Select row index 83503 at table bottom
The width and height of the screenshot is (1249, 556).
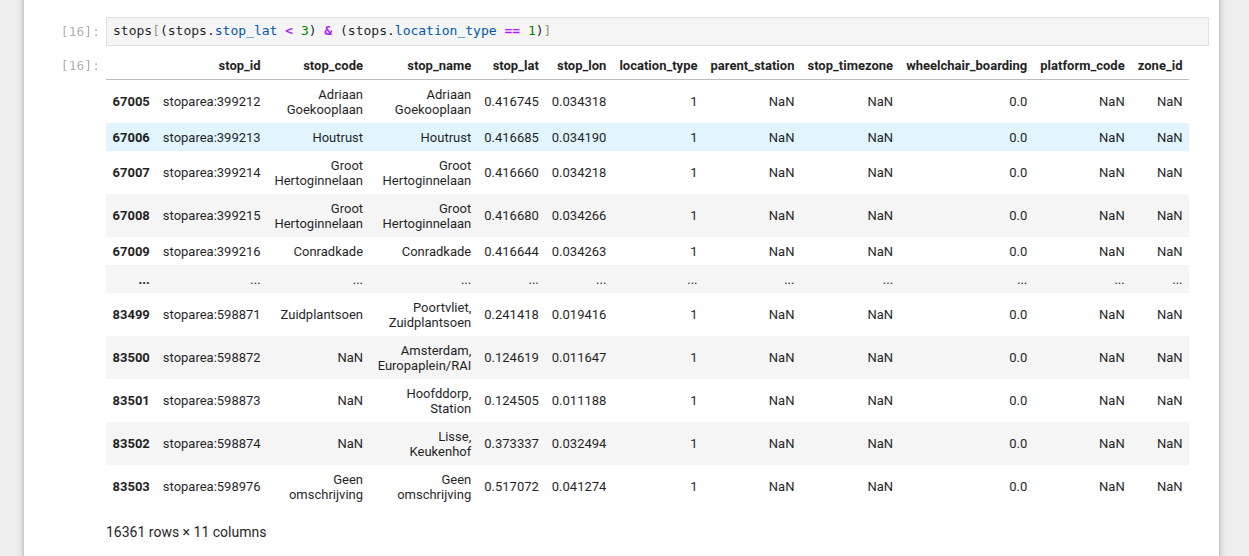(x=131, y=487)
